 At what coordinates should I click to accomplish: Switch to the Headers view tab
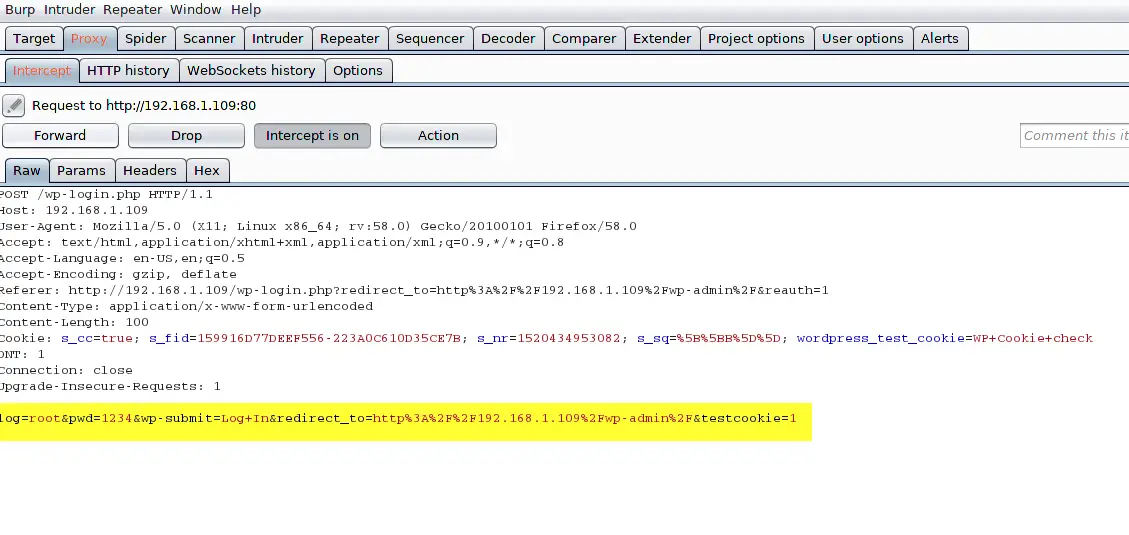150,171
